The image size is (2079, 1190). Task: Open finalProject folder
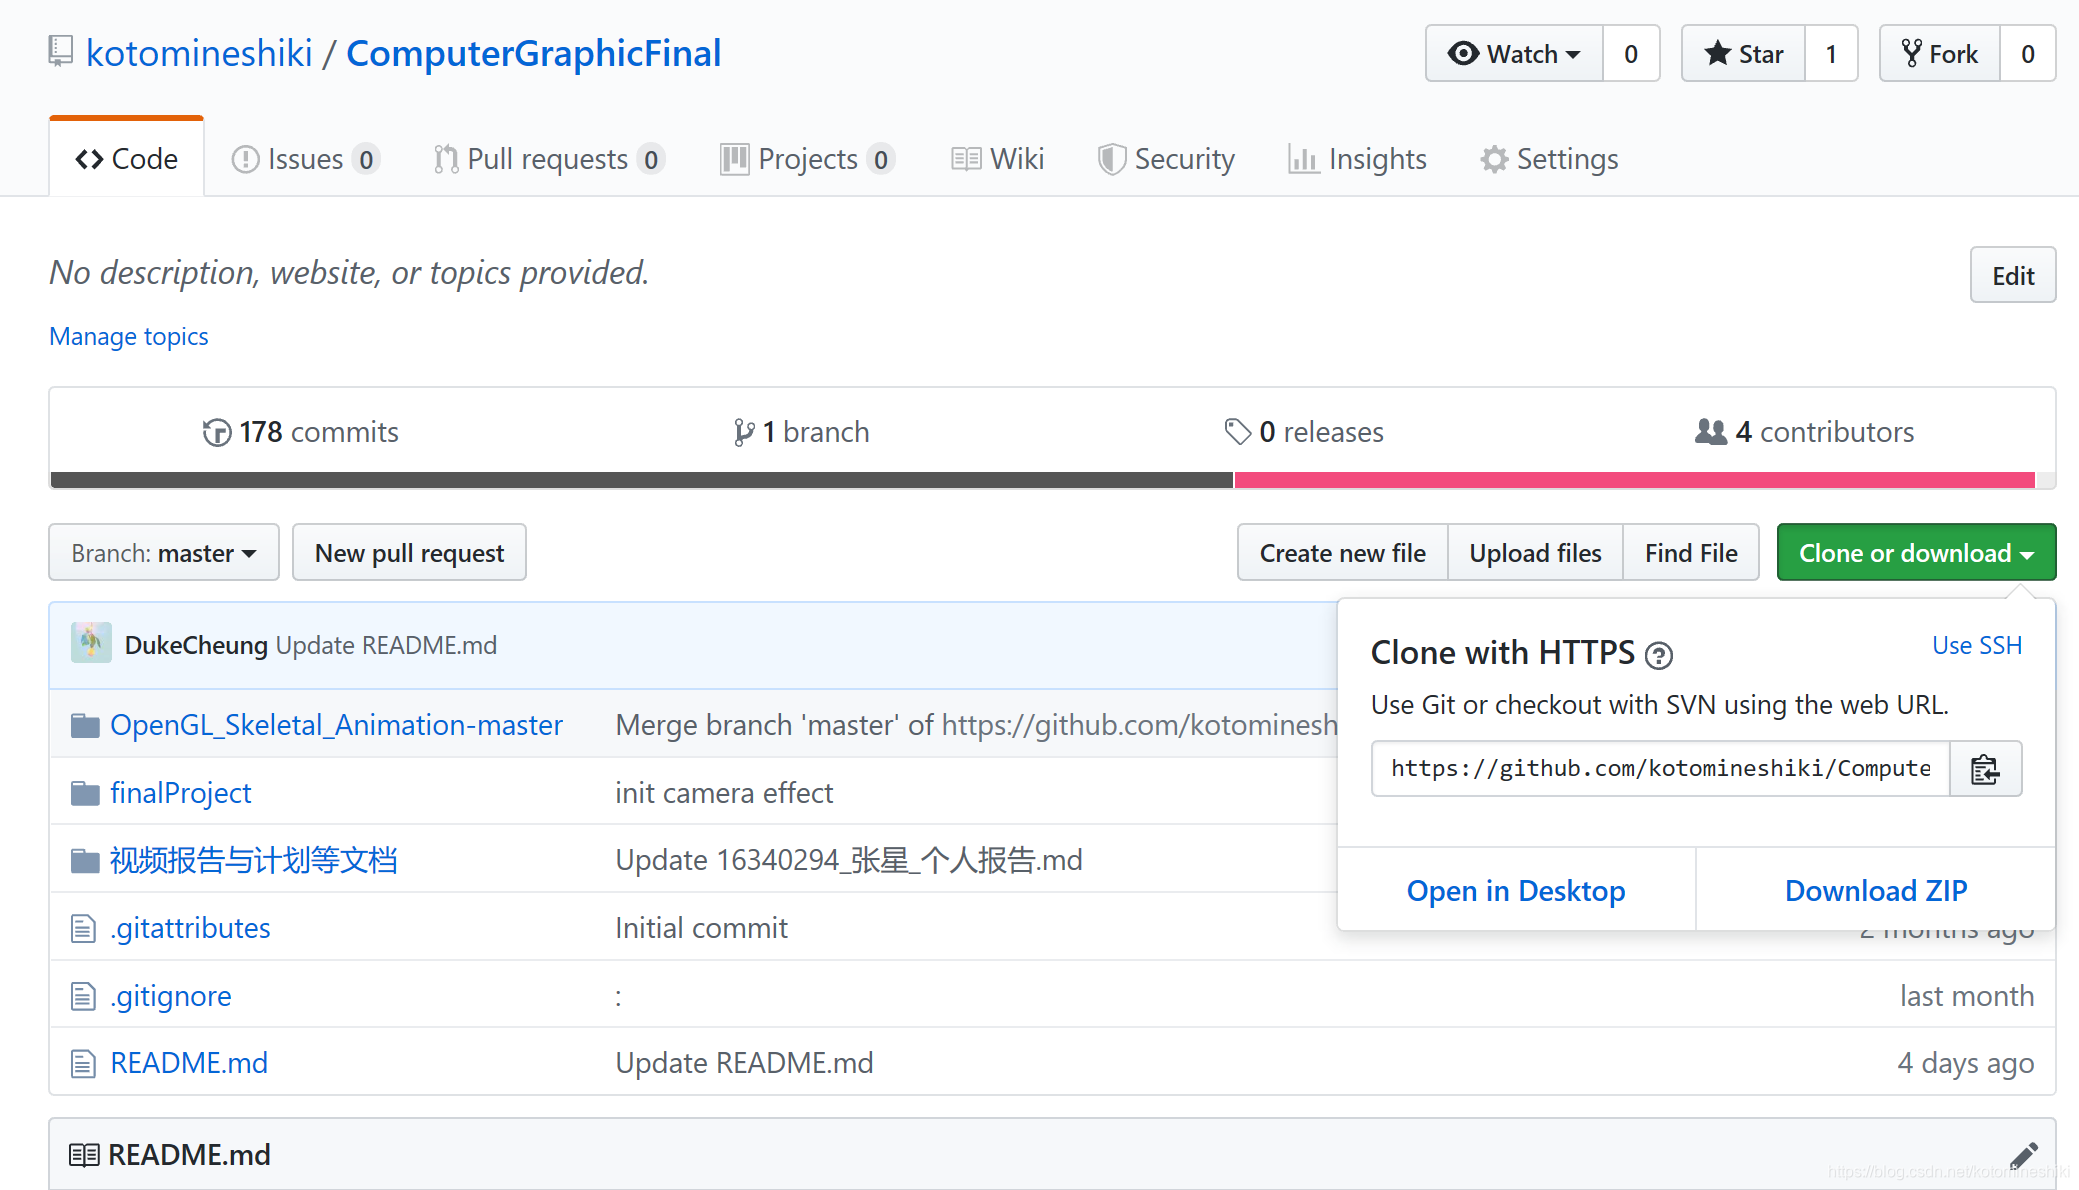point(180,793)
